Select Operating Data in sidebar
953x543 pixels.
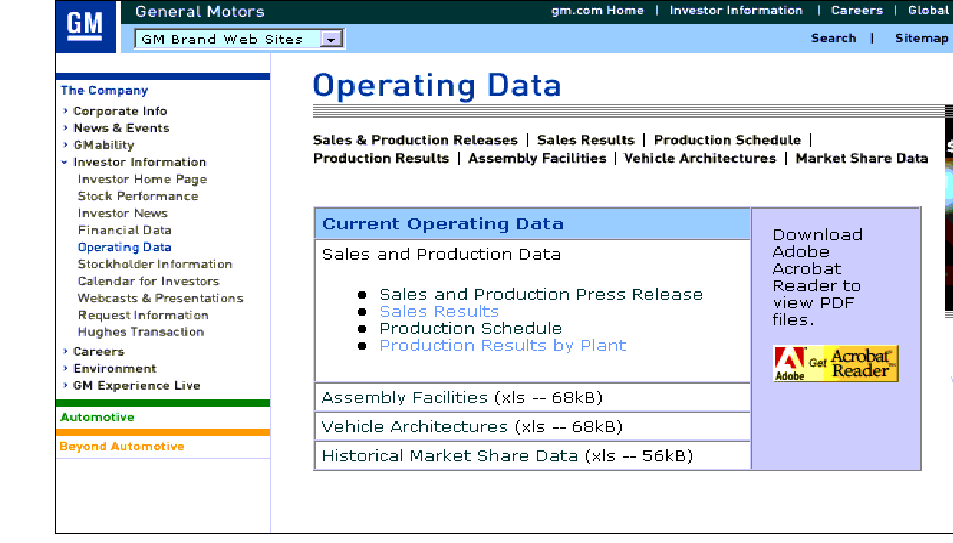(x=125, y=247)
